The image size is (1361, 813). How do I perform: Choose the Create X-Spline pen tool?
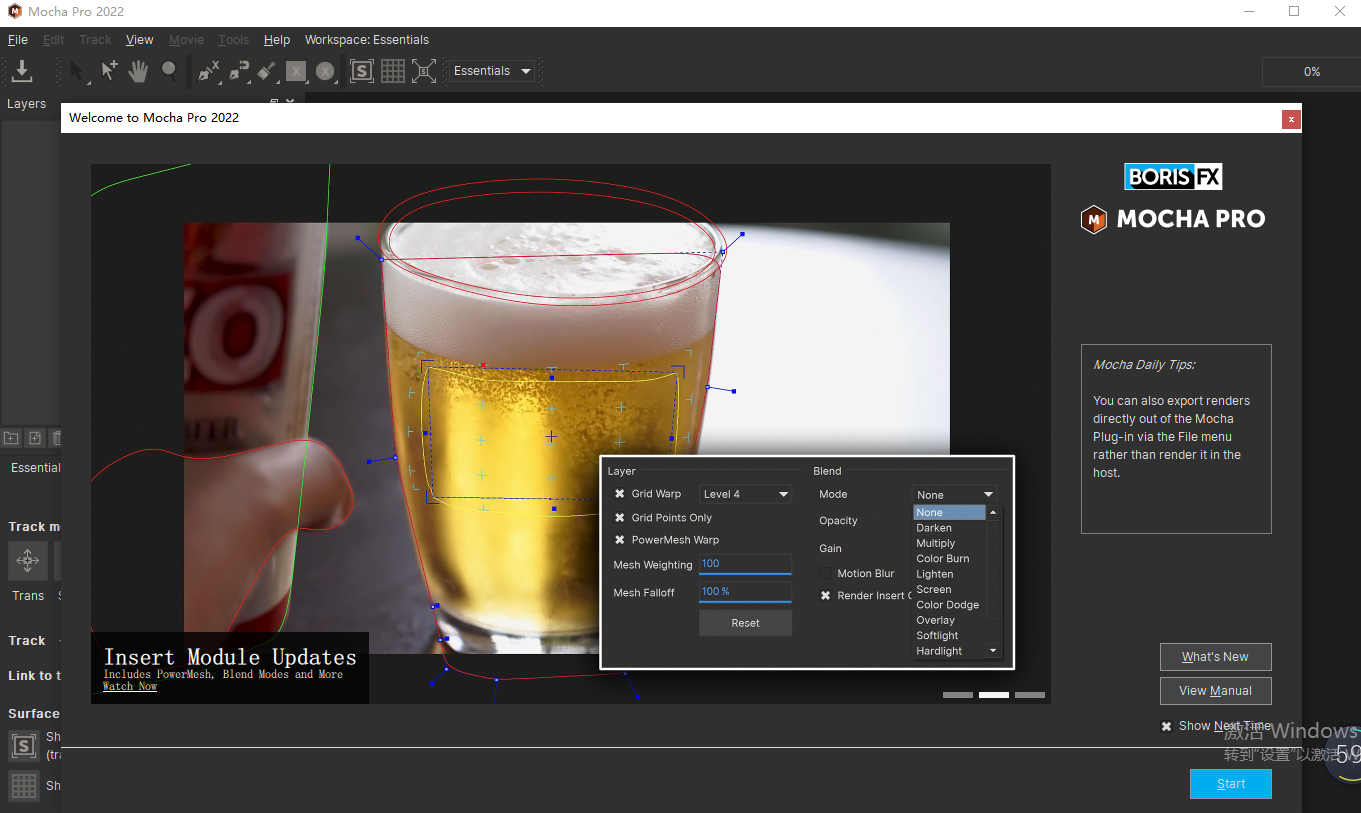point(208,71)
